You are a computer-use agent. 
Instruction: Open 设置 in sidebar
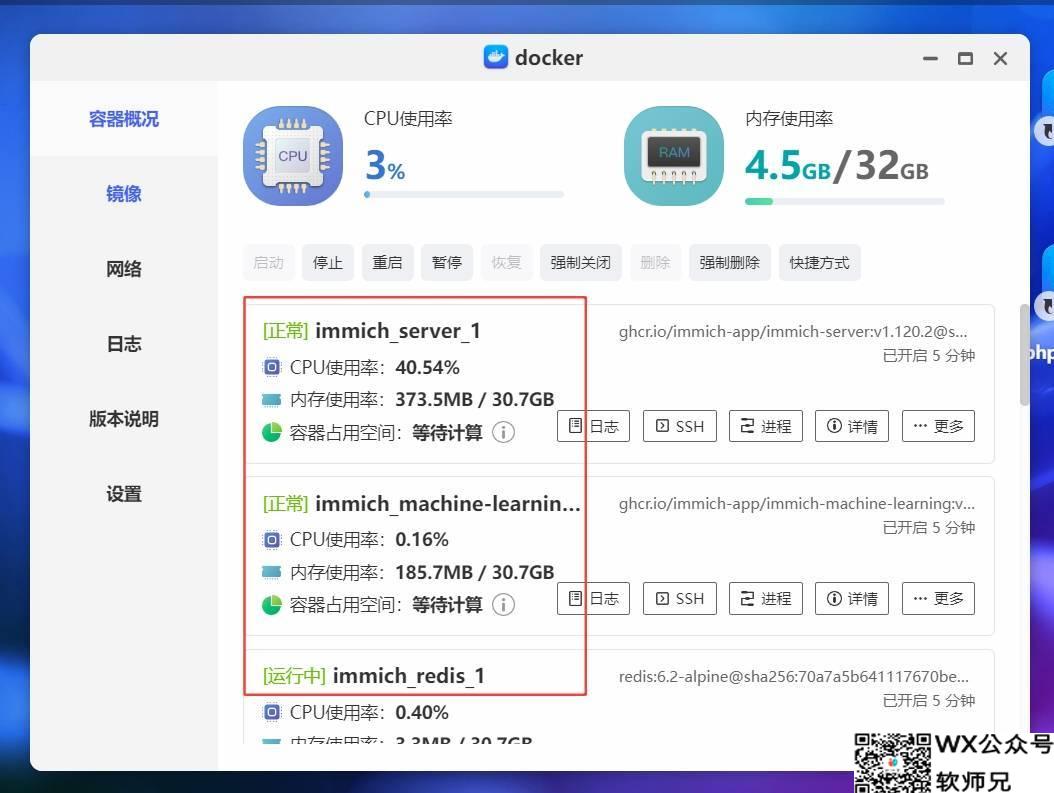124,494
